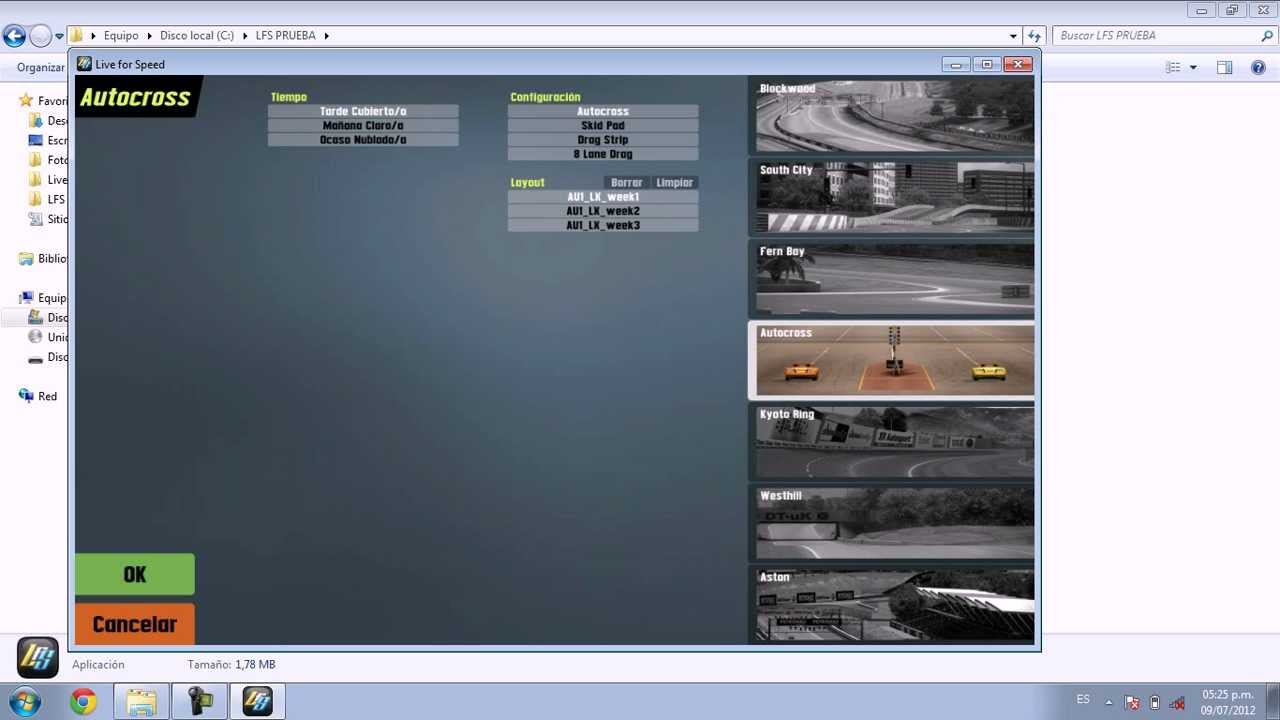Click in the Buscar LFS PRUEBA search field
1280x720 pixels.
coord(1155,35)
